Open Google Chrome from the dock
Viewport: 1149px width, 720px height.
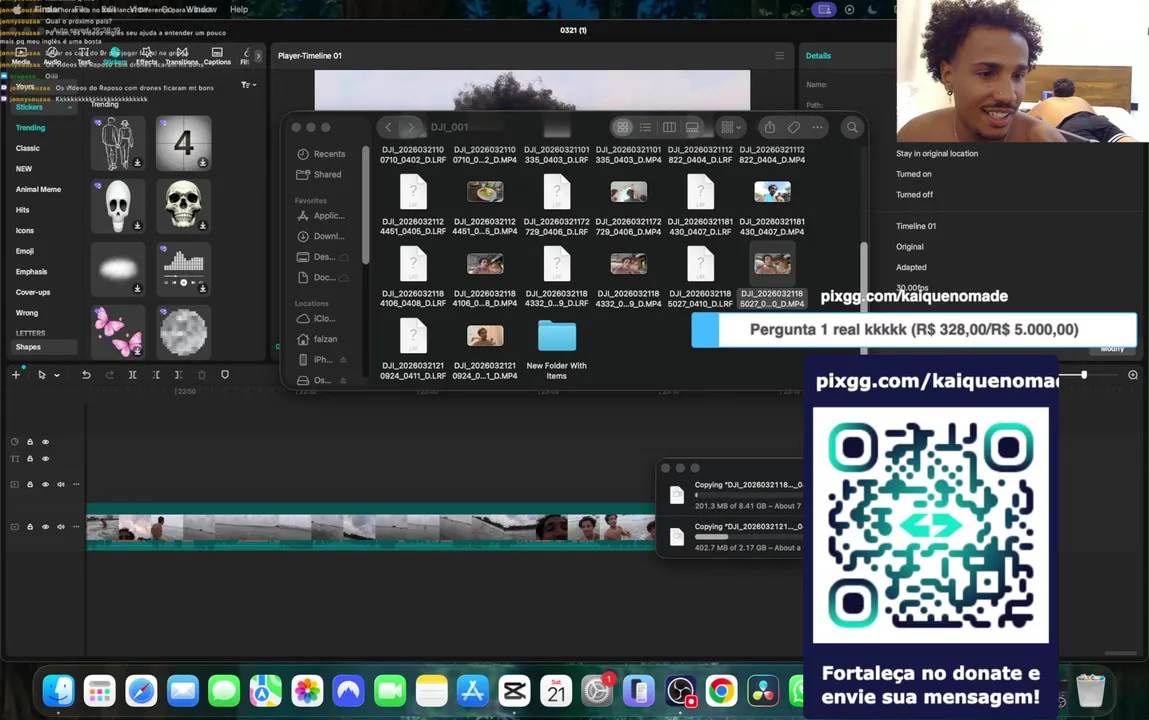(722, 691)
